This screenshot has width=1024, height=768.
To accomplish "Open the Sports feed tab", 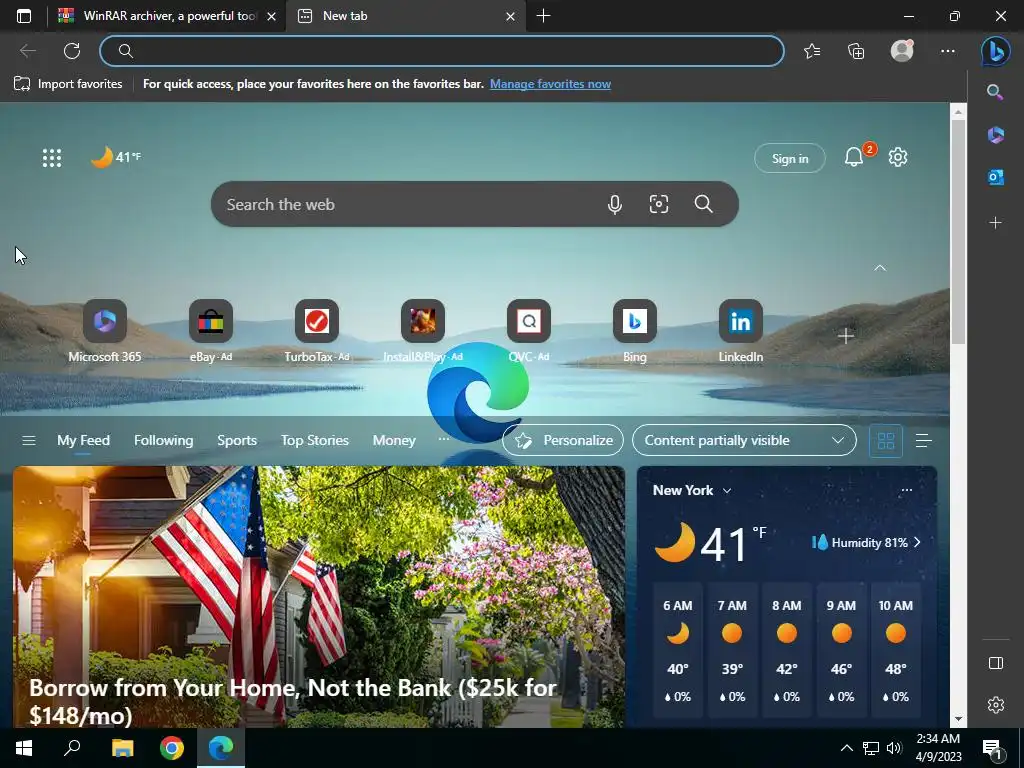I will point(236,441).
